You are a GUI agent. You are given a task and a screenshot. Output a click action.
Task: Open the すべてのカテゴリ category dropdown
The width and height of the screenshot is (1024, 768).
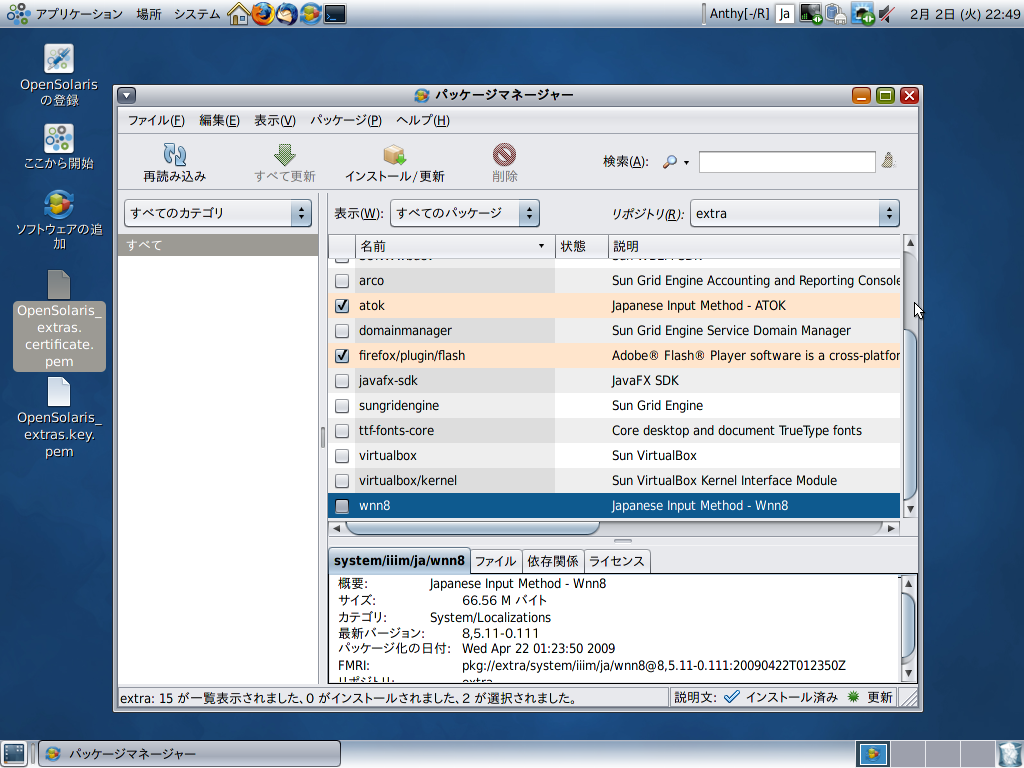pyautogui.click(x=217, y=213)
